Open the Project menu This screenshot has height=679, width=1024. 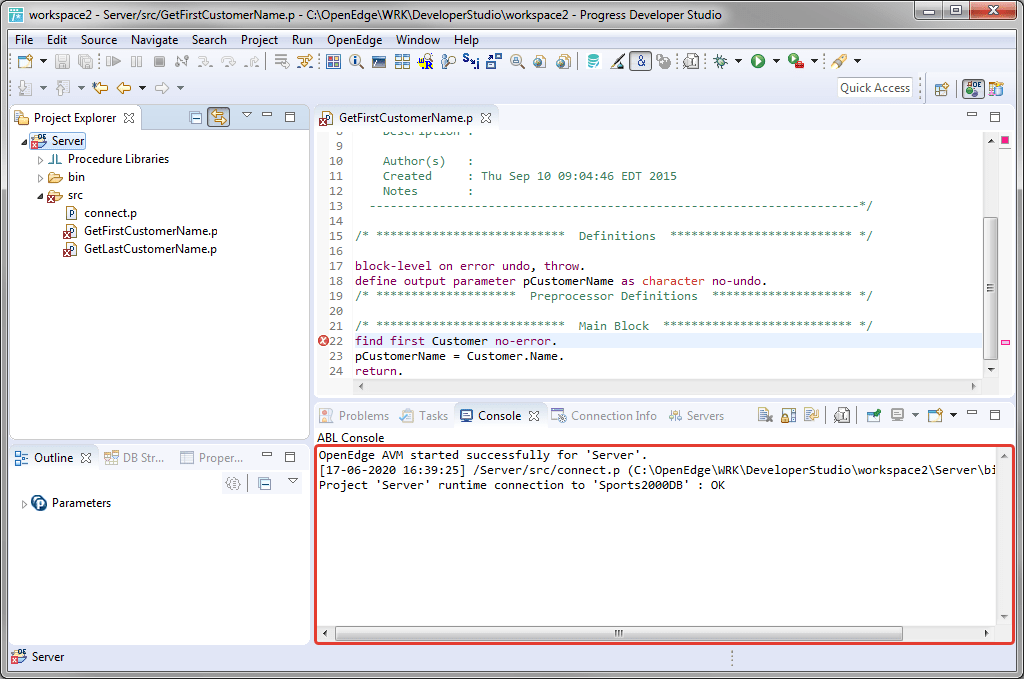coord(259,40)
